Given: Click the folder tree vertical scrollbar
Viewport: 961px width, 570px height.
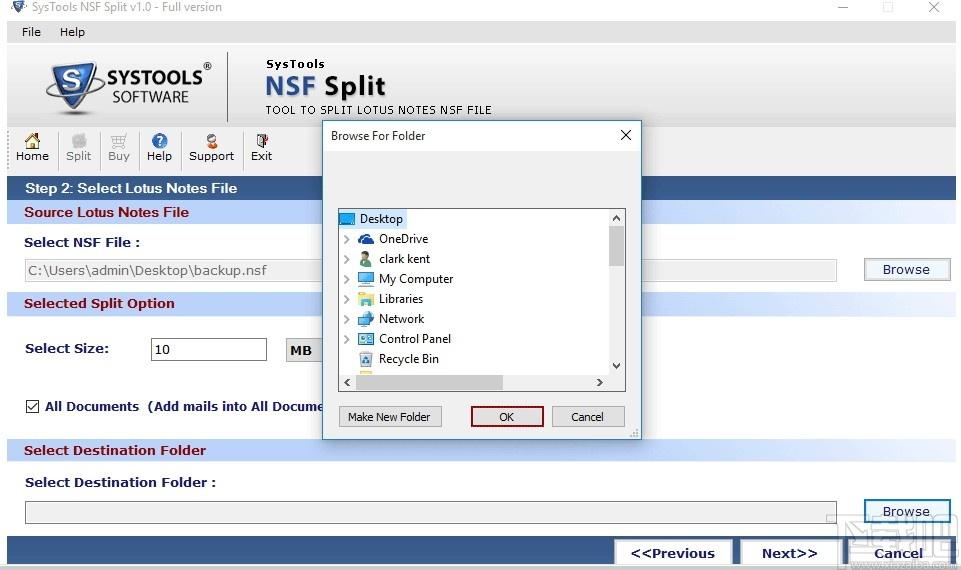Looking at the screenshot, I should 617,292.
